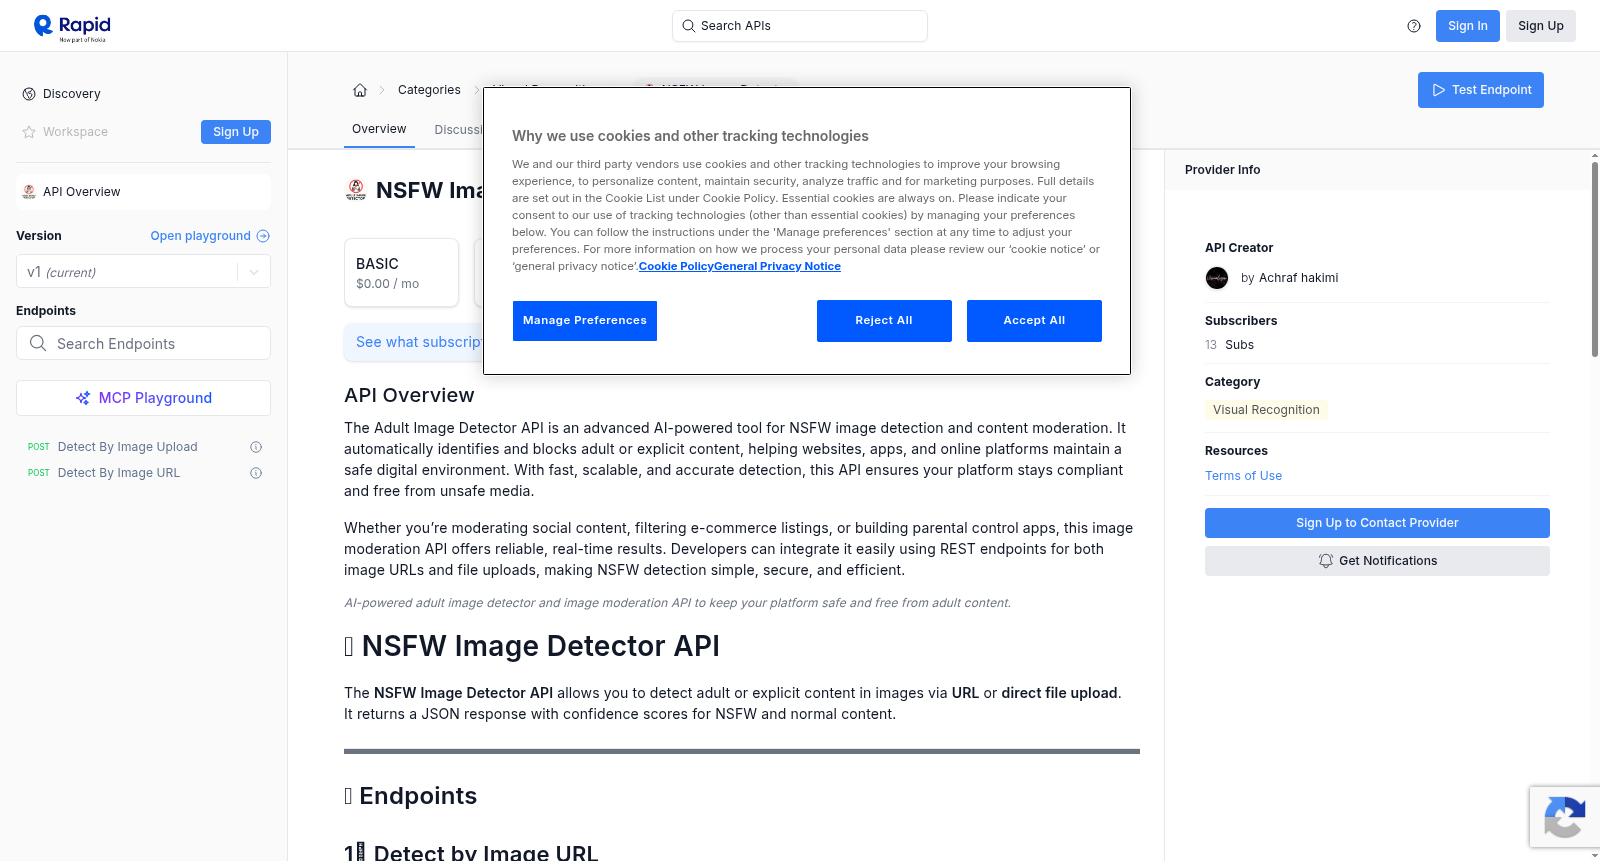This screenshot has width=1600, height=861.
Task: Open the MCP Playground button
Action: pos(143,398)
